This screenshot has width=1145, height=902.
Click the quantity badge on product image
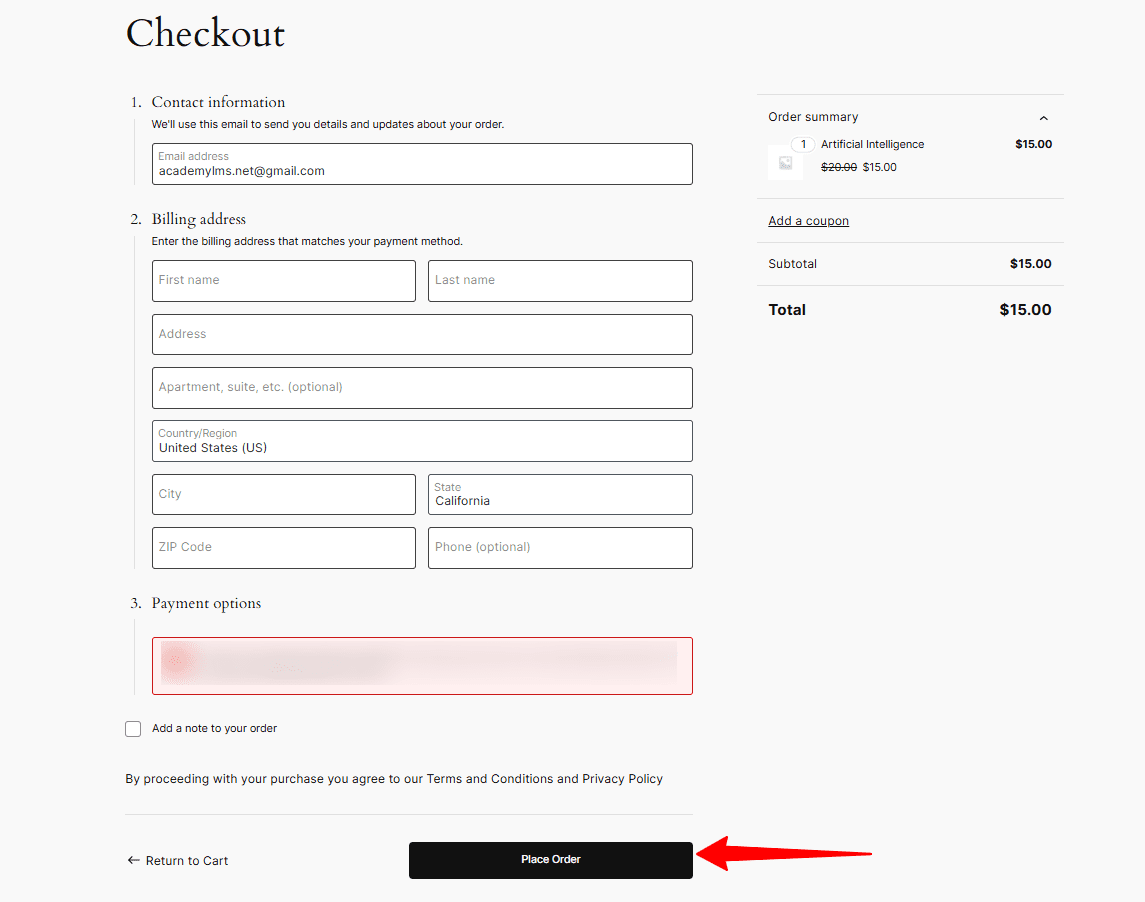tap(802, 145)
